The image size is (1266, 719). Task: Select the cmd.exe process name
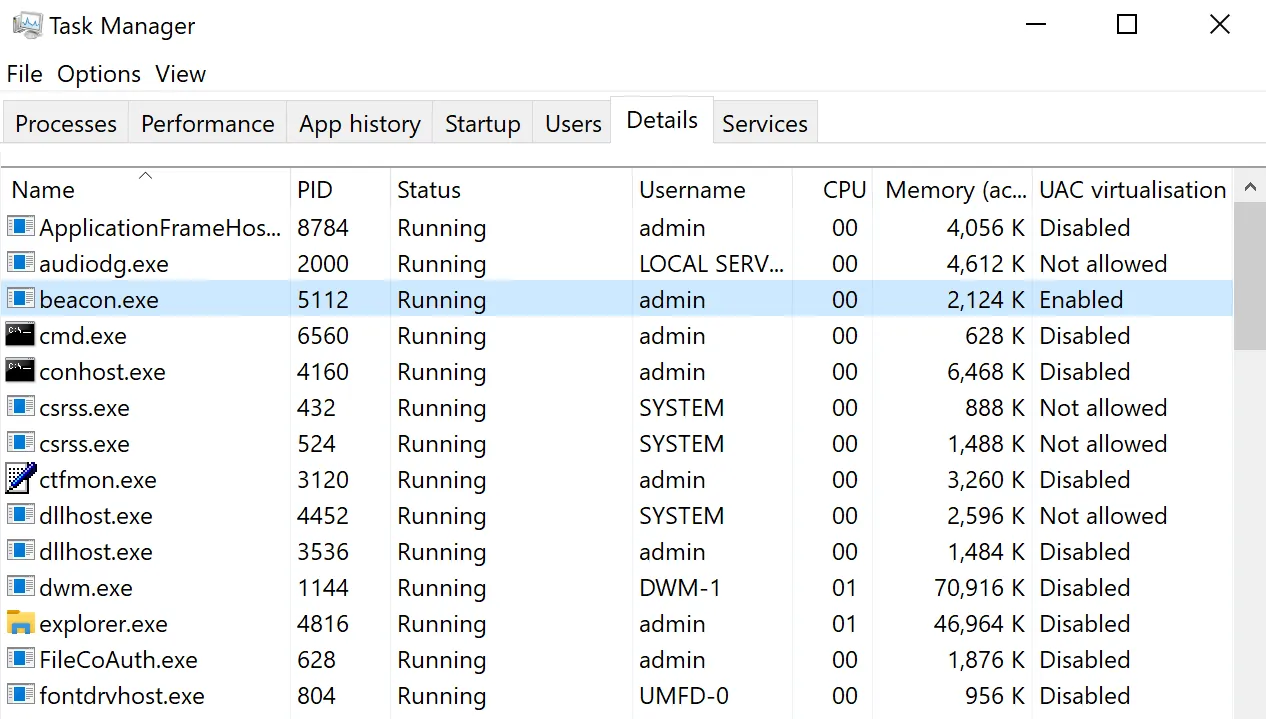83,335
